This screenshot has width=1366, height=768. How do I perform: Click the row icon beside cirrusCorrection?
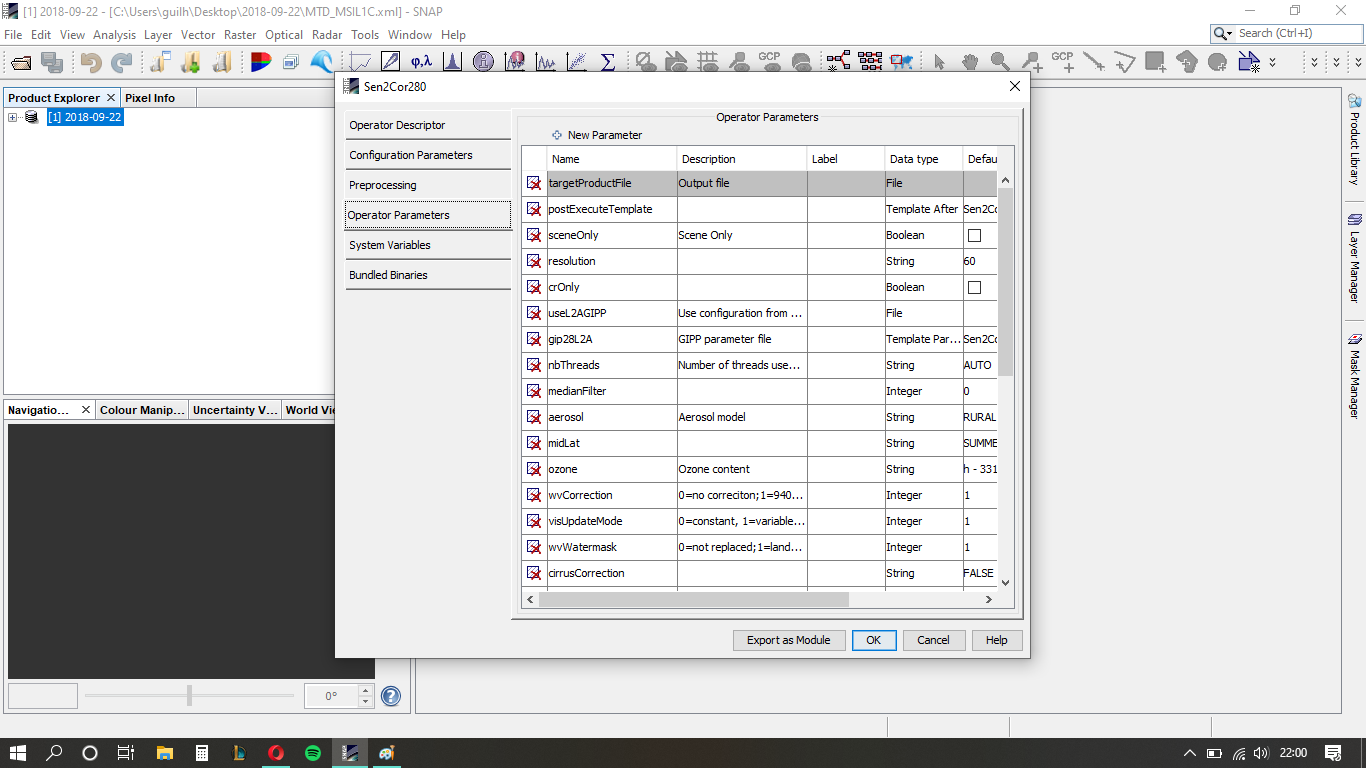[534, 573]
